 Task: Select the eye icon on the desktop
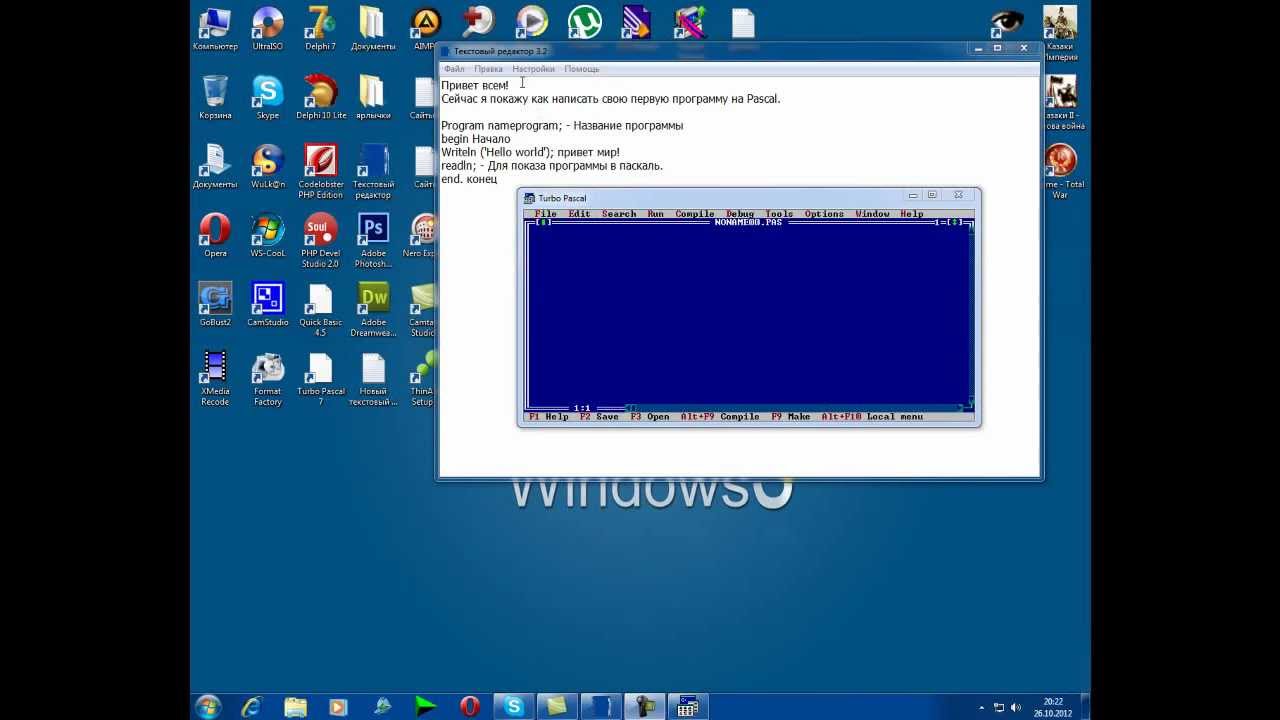click(1006, 24)
